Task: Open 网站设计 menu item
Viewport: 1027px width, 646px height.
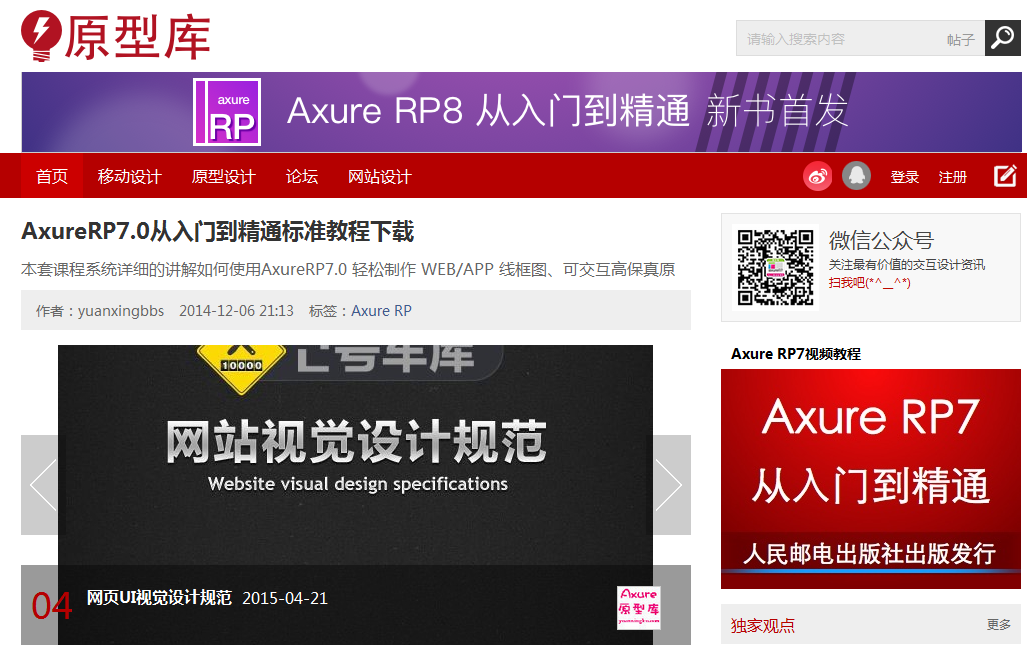Action: (x=380, y=176)
